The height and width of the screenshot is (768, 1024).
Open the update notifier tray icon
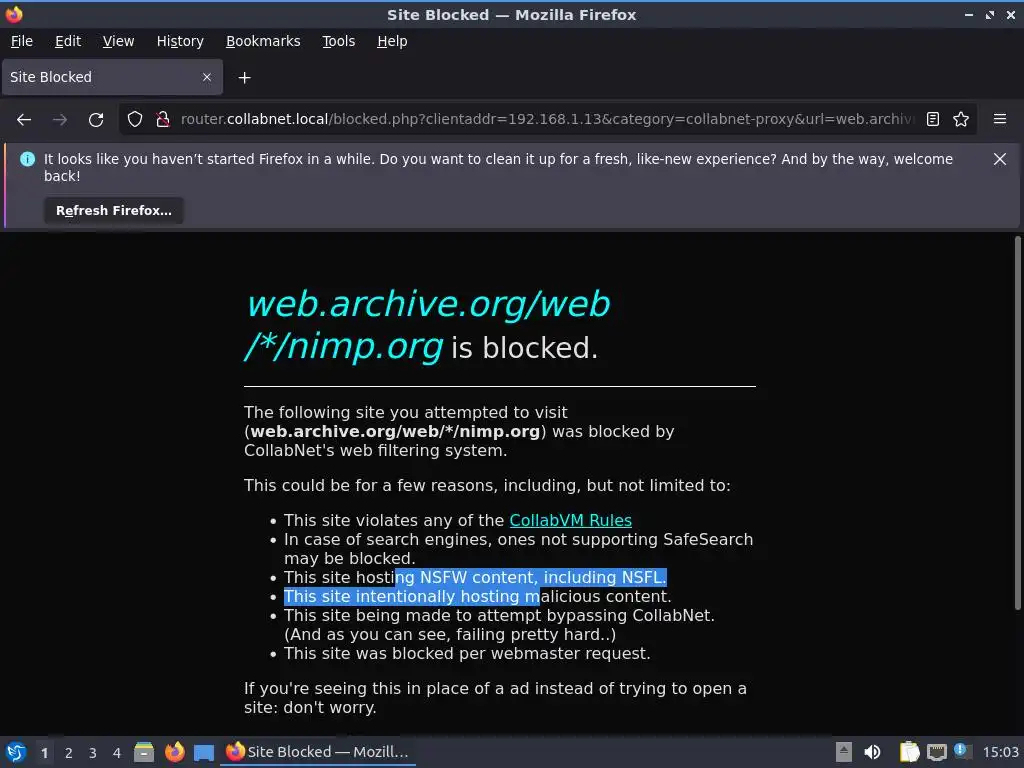961,751
